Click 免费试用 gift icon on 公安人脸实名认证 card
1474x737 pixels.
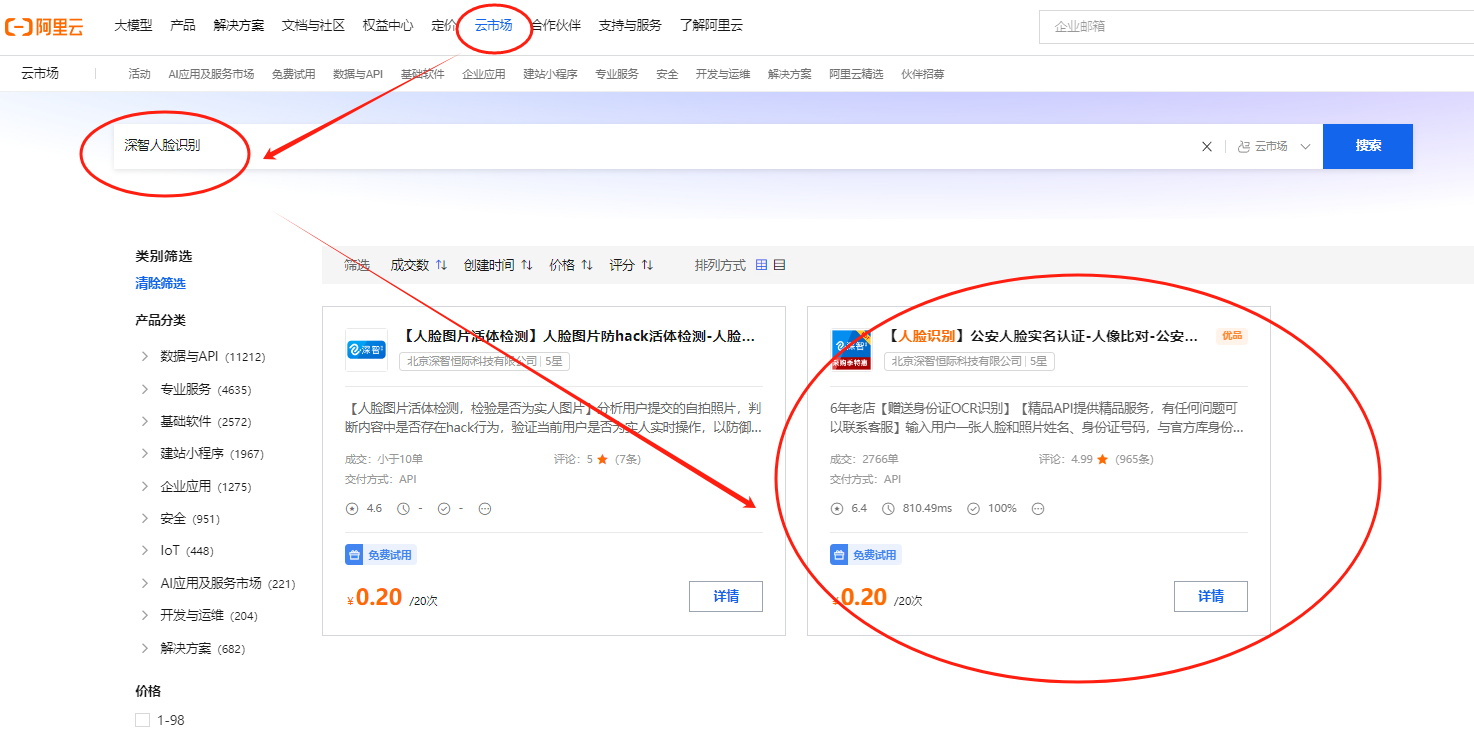pyautogui.click(x=839, y=555)
